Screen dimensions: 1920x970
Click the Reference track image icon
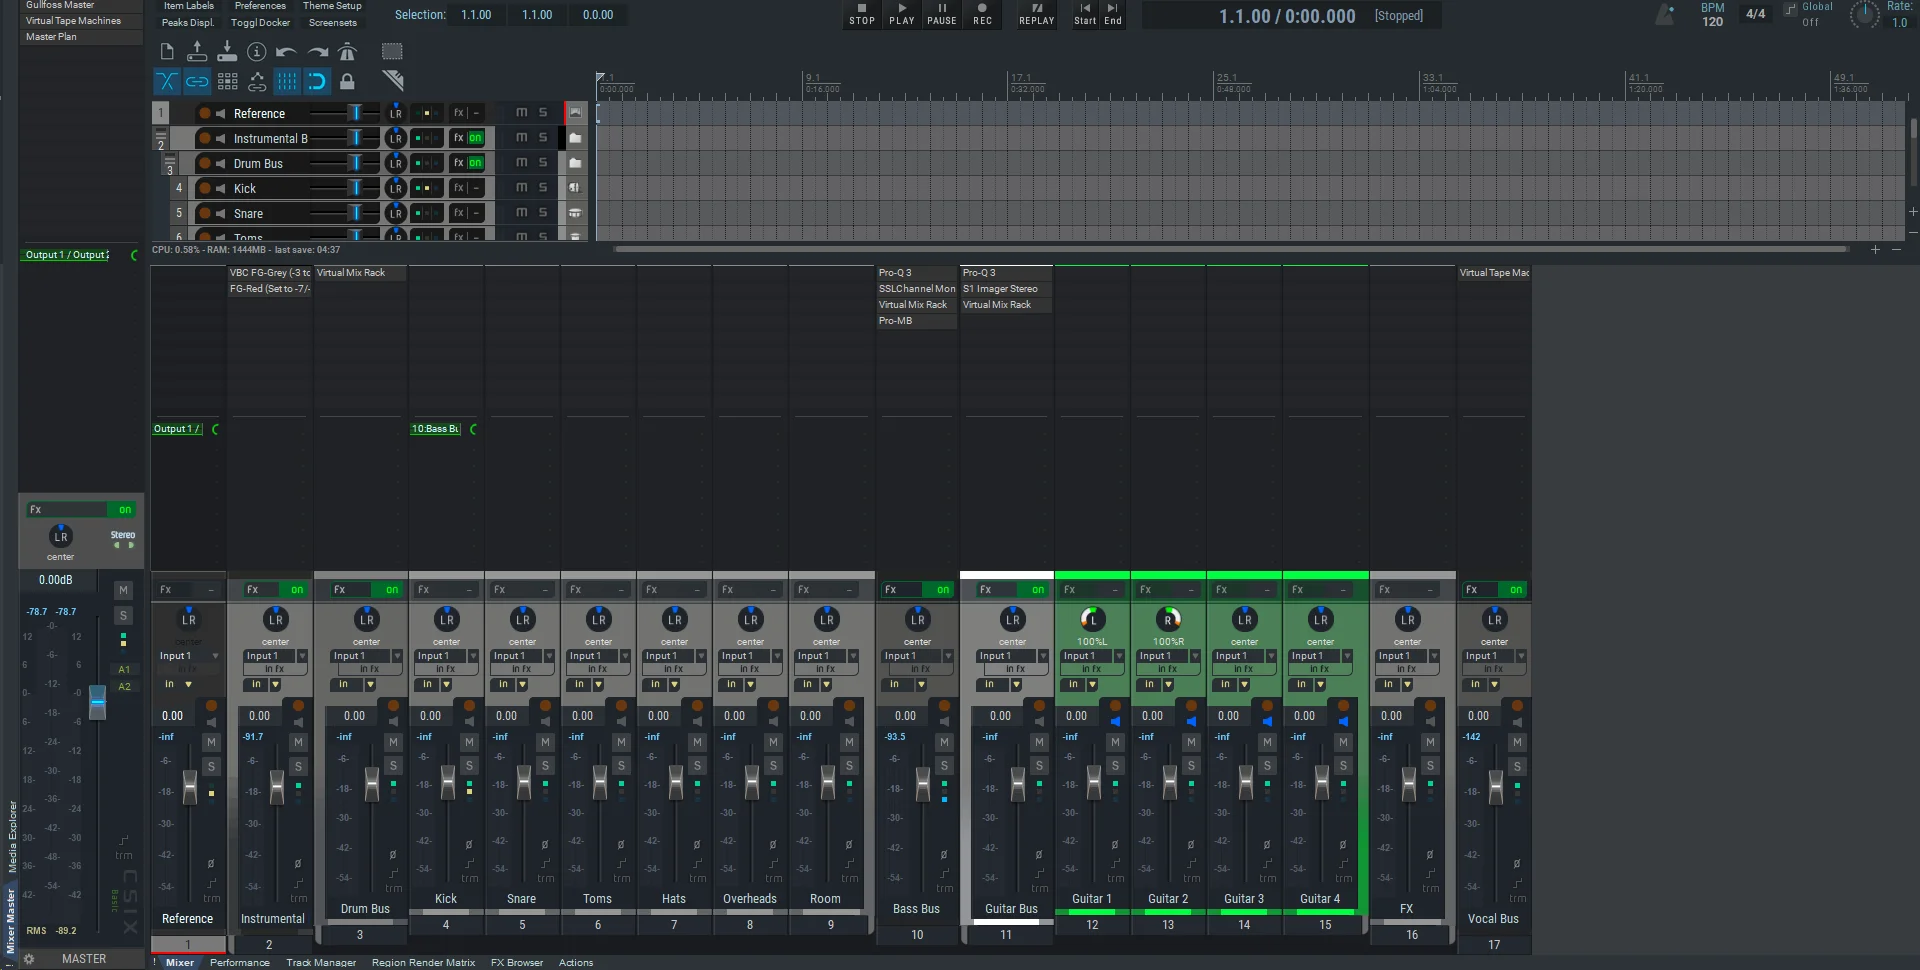pos(575,113)
